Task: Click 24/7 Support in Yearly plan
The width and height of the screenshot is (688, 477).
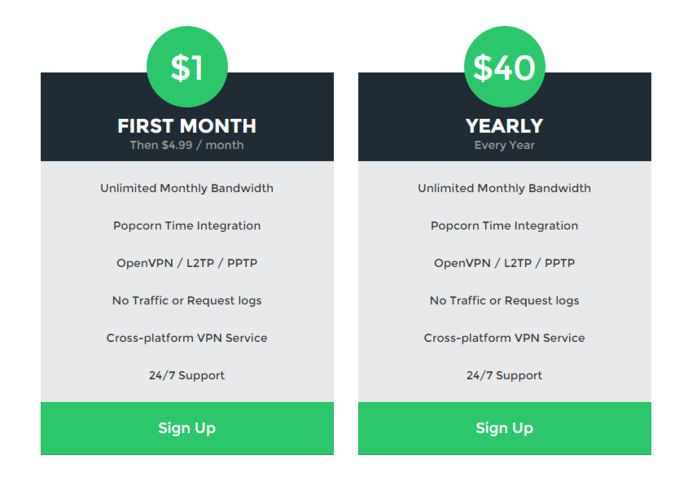Action: [505, 376]
